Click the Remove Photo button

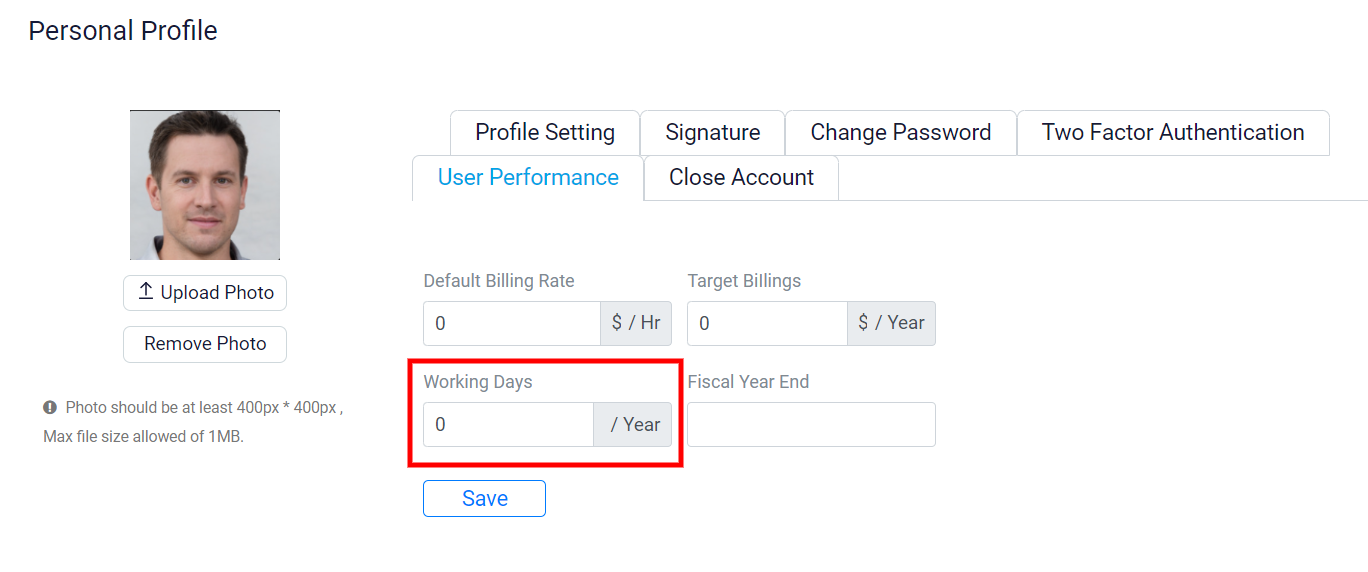(205, 344)
